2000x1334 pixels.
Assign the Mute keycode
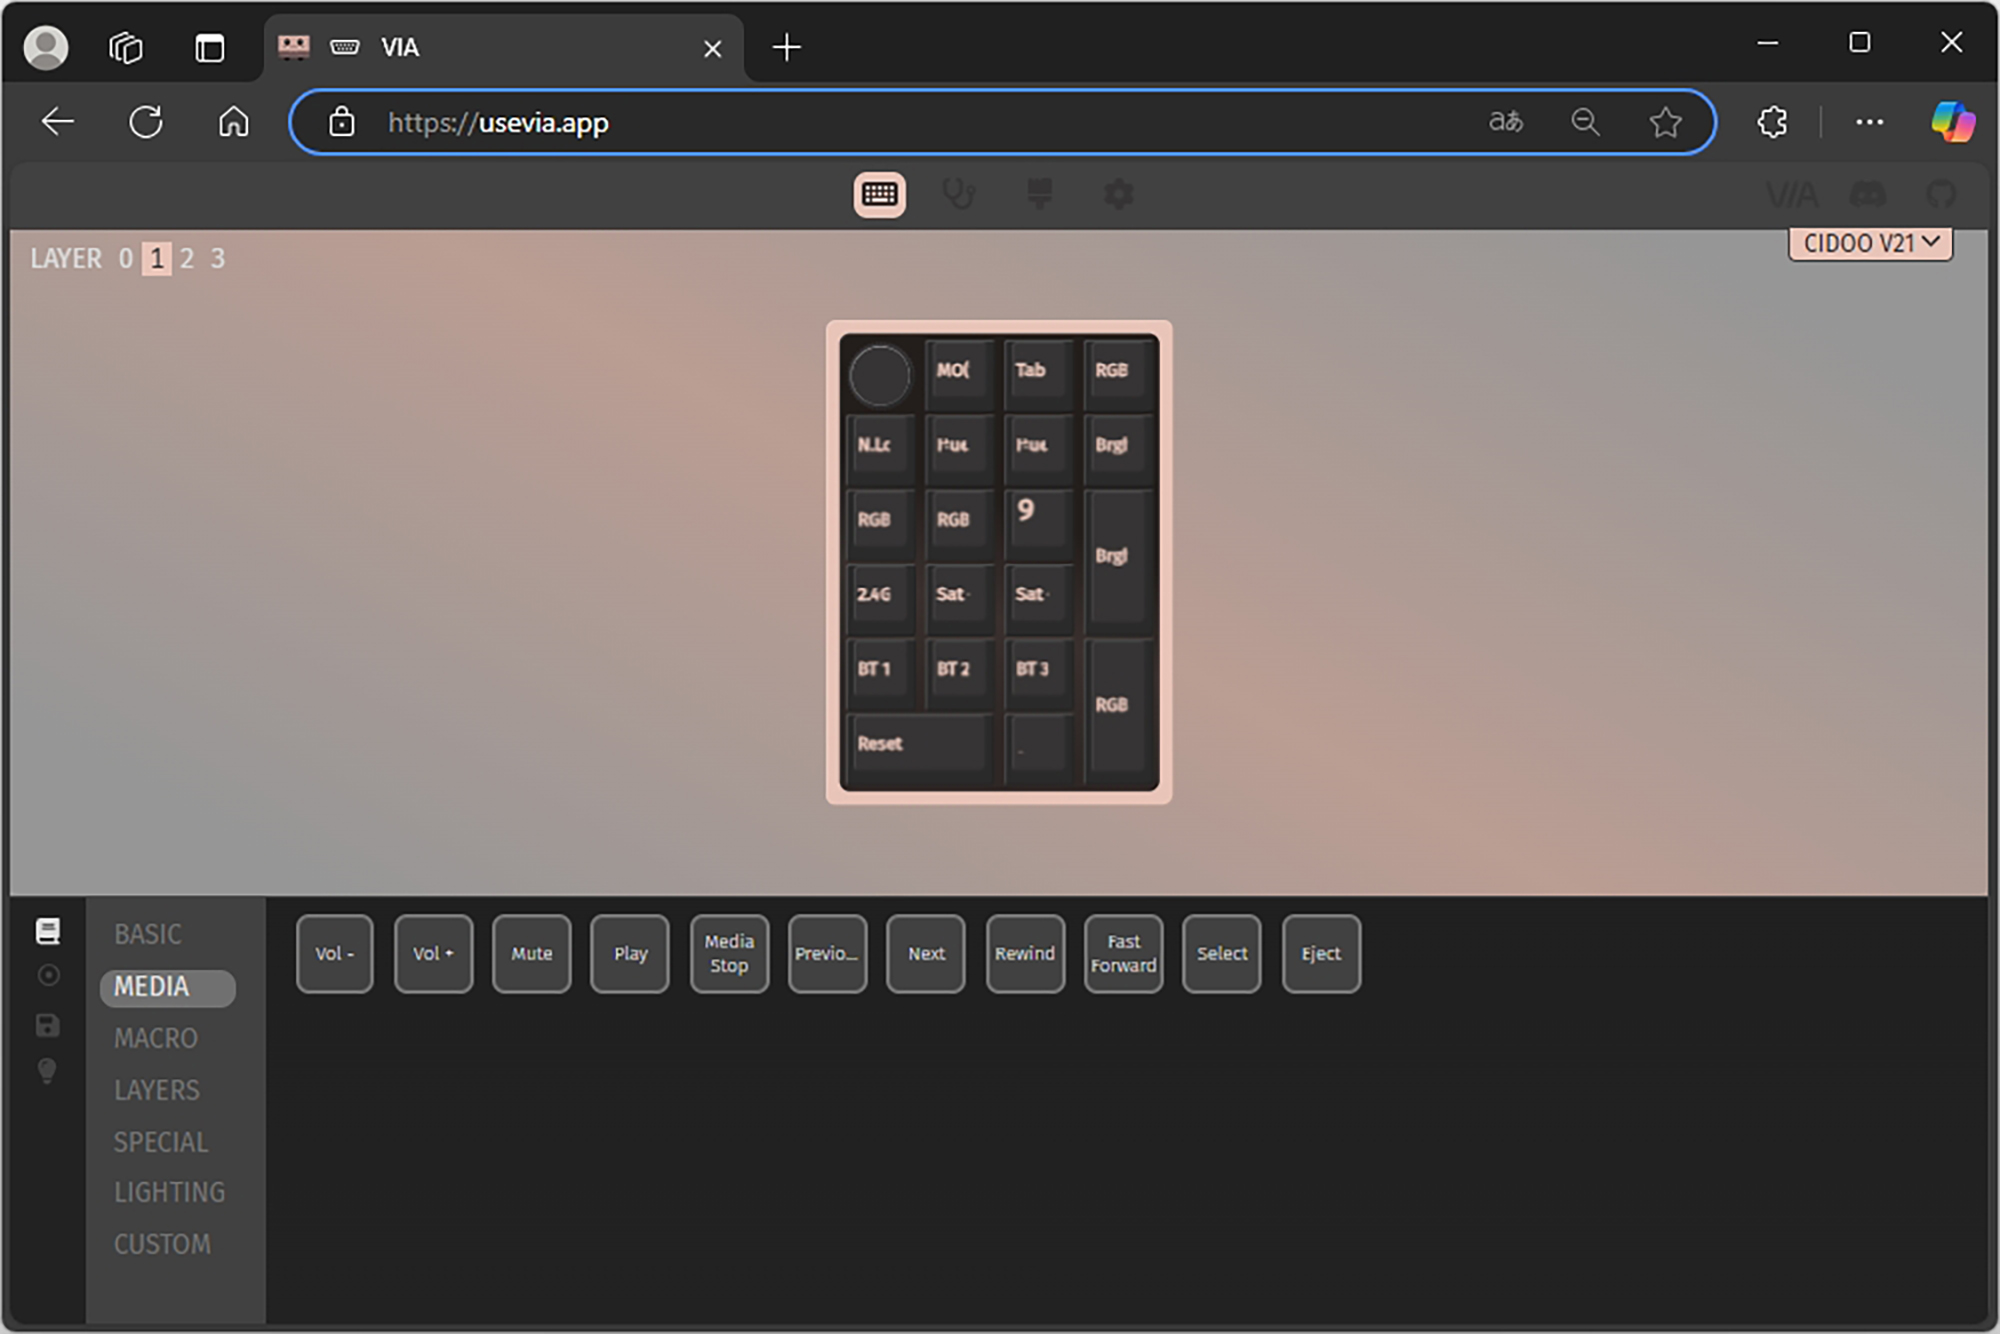tap(531, 953)
